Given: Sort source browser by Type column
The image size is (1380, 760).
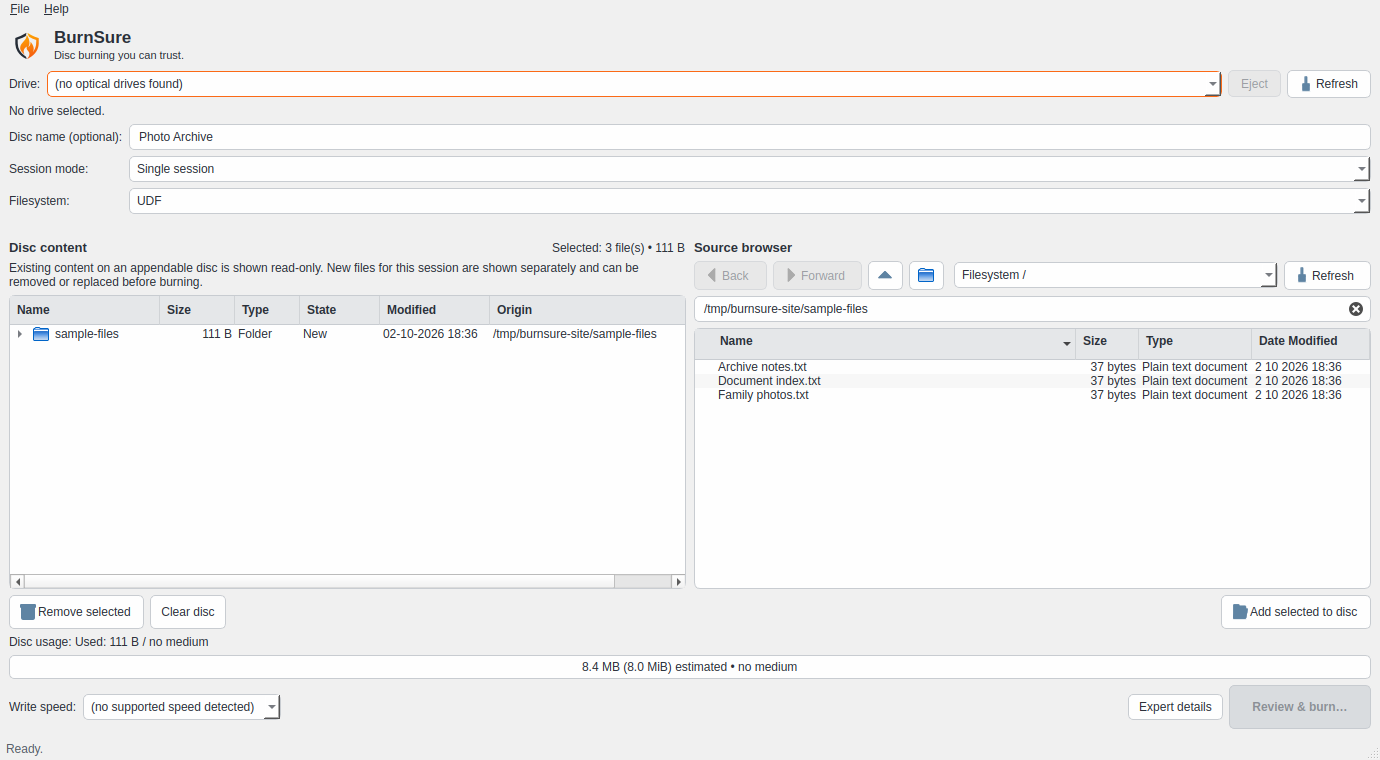Looking at the screenshot, I should tap(1195, 342).
